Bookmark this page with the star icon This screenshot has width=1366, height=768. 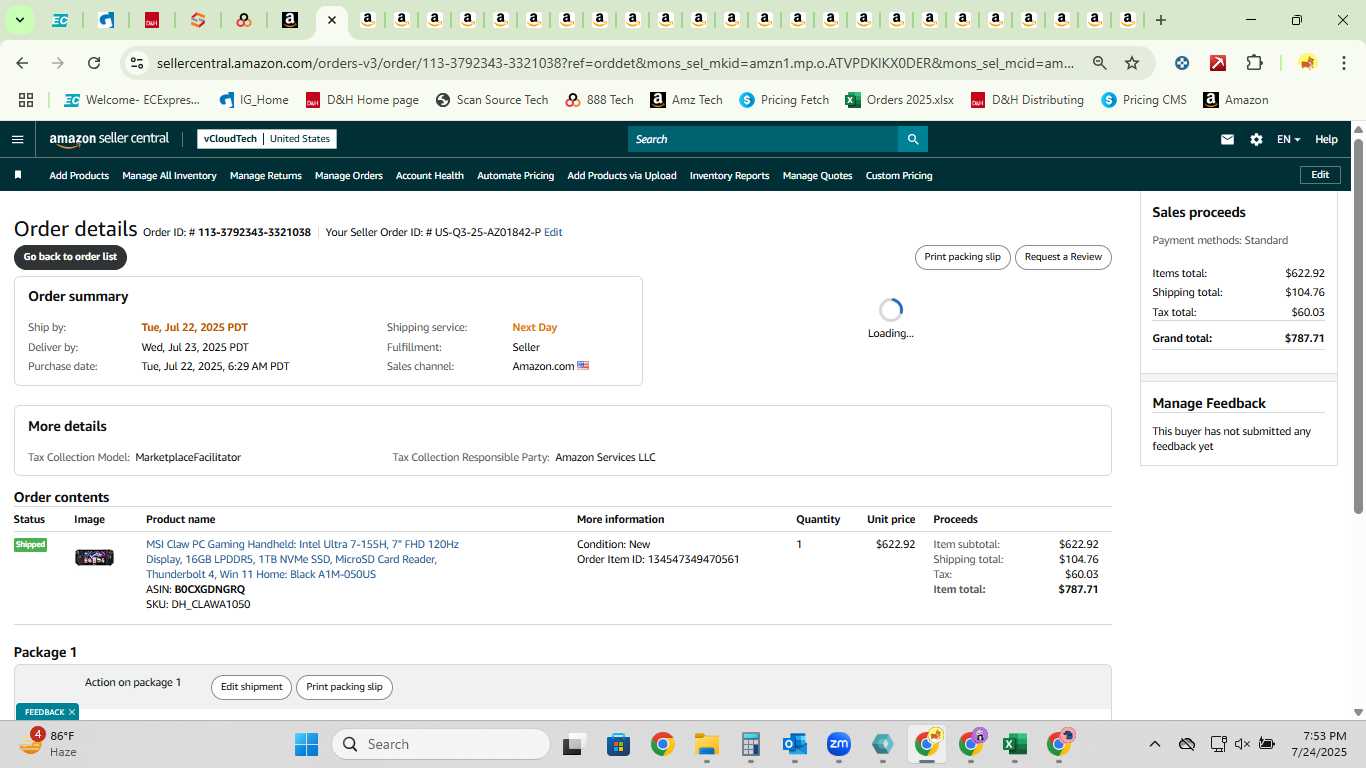click(1132, 63)
